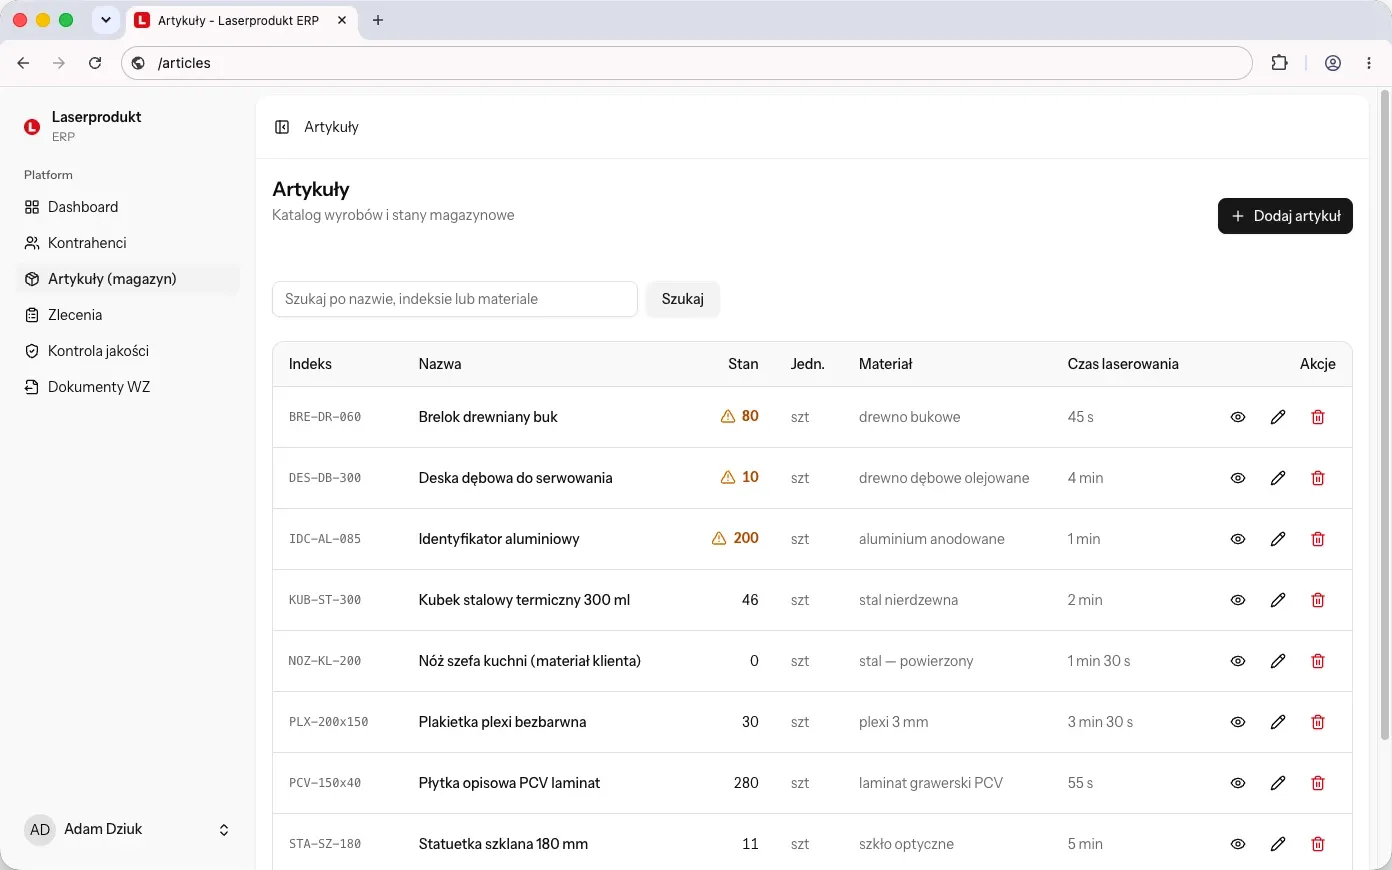Open the browser extensions icon
Viewport: 1392px width, 870px height.
click(x=1279, y=63)
